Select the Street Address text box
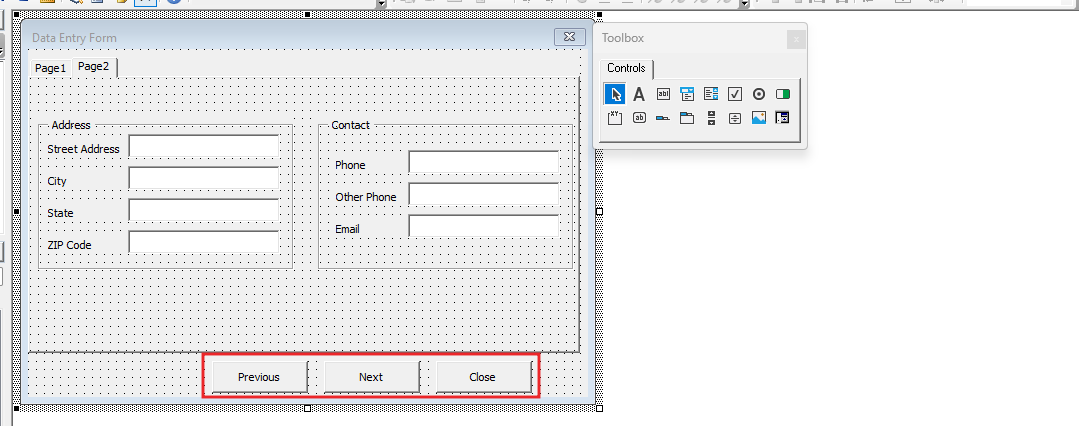1079x426 pixels. [x=204, y=147]
